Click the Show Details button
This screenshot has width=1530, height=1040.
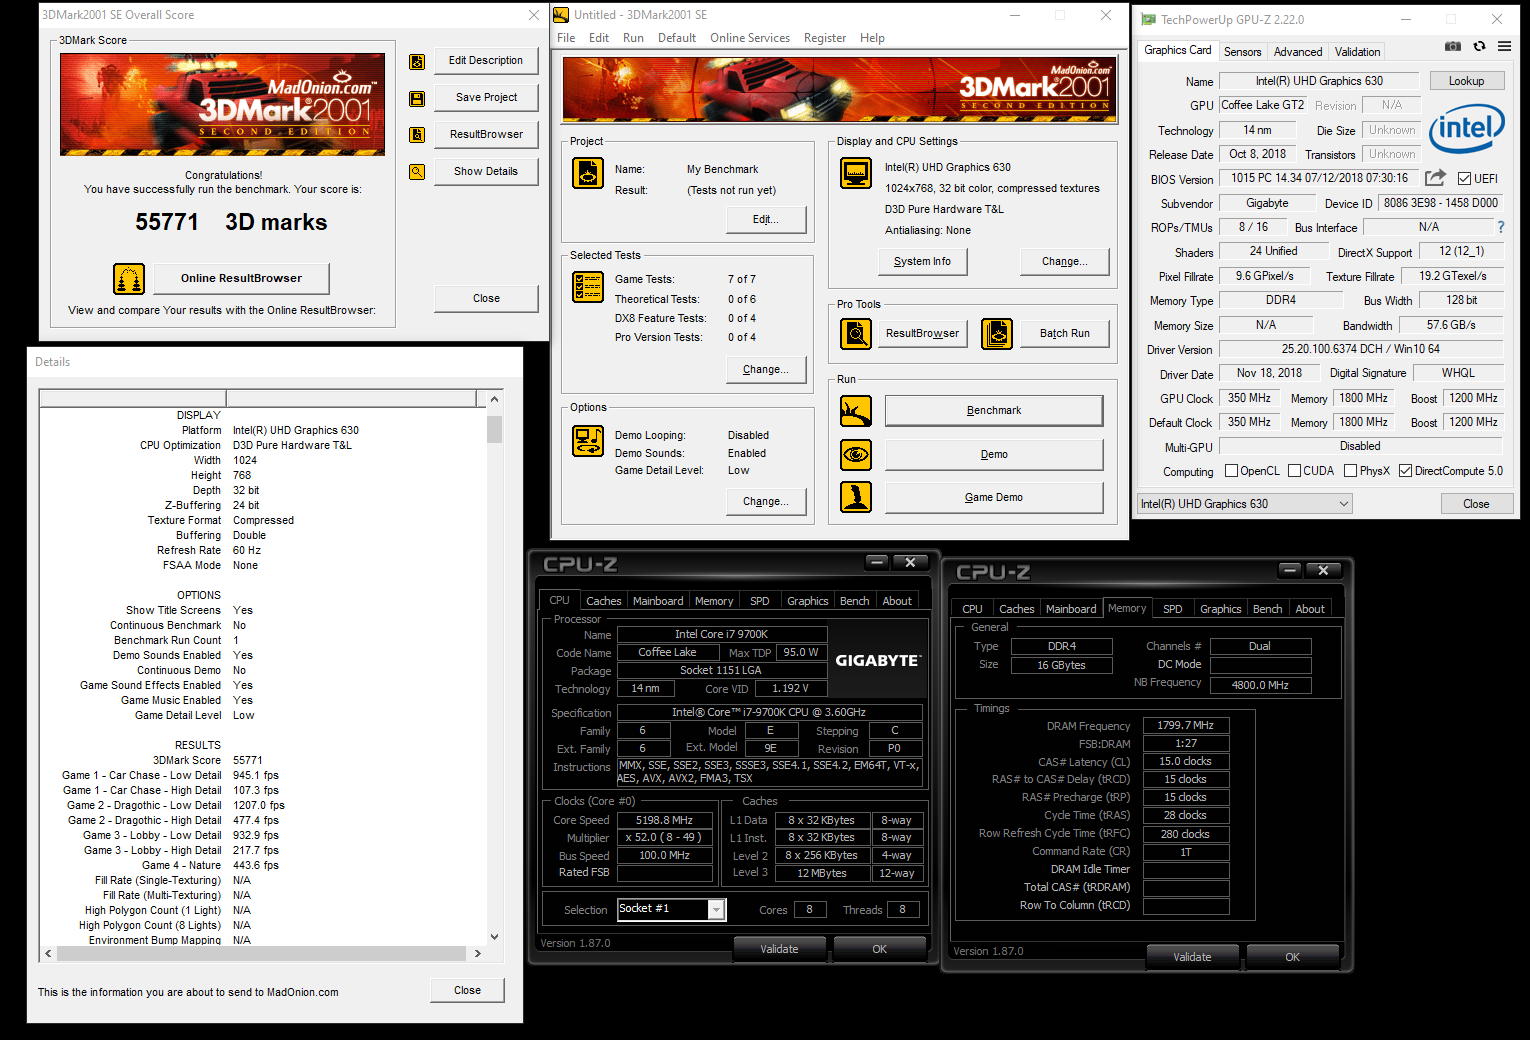[x=486, y=171]
